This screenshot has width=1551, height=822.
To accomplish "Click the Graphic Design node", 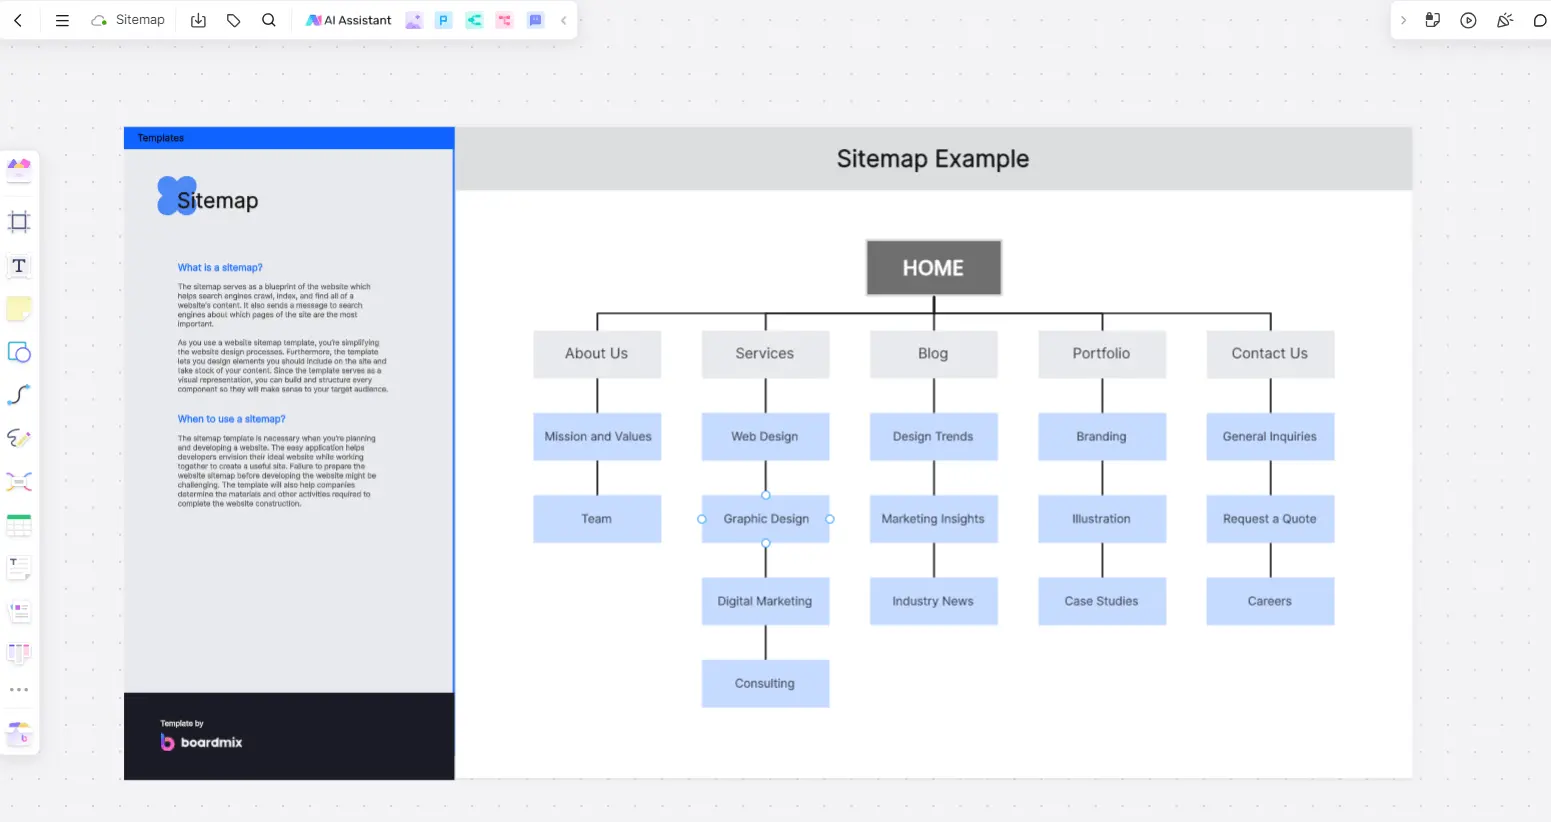I will tap(766, 519).
